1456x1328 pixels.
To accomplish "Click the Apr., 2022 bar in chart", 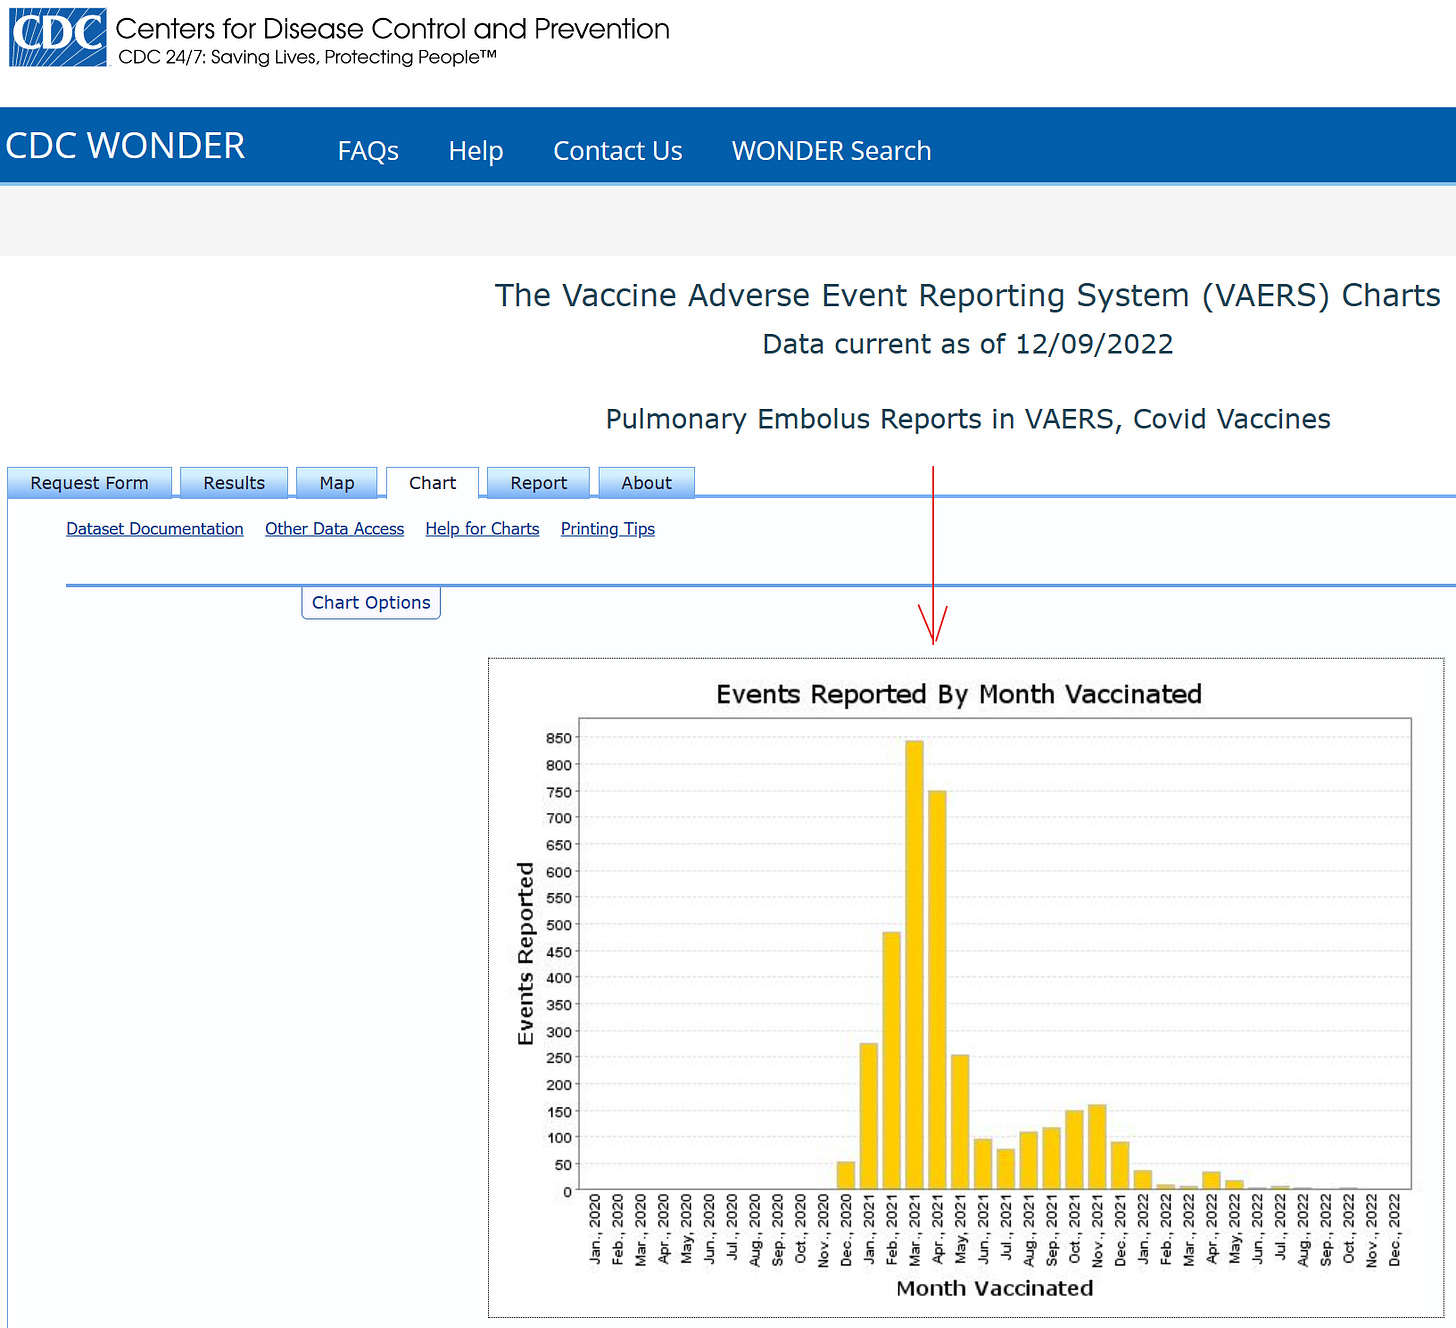I will (x=1211, y=1180).
